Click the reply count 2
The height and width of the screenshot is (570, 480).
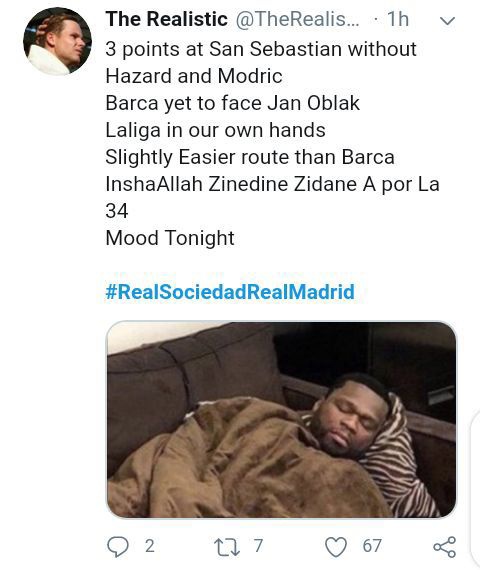[x=149, y=546]
